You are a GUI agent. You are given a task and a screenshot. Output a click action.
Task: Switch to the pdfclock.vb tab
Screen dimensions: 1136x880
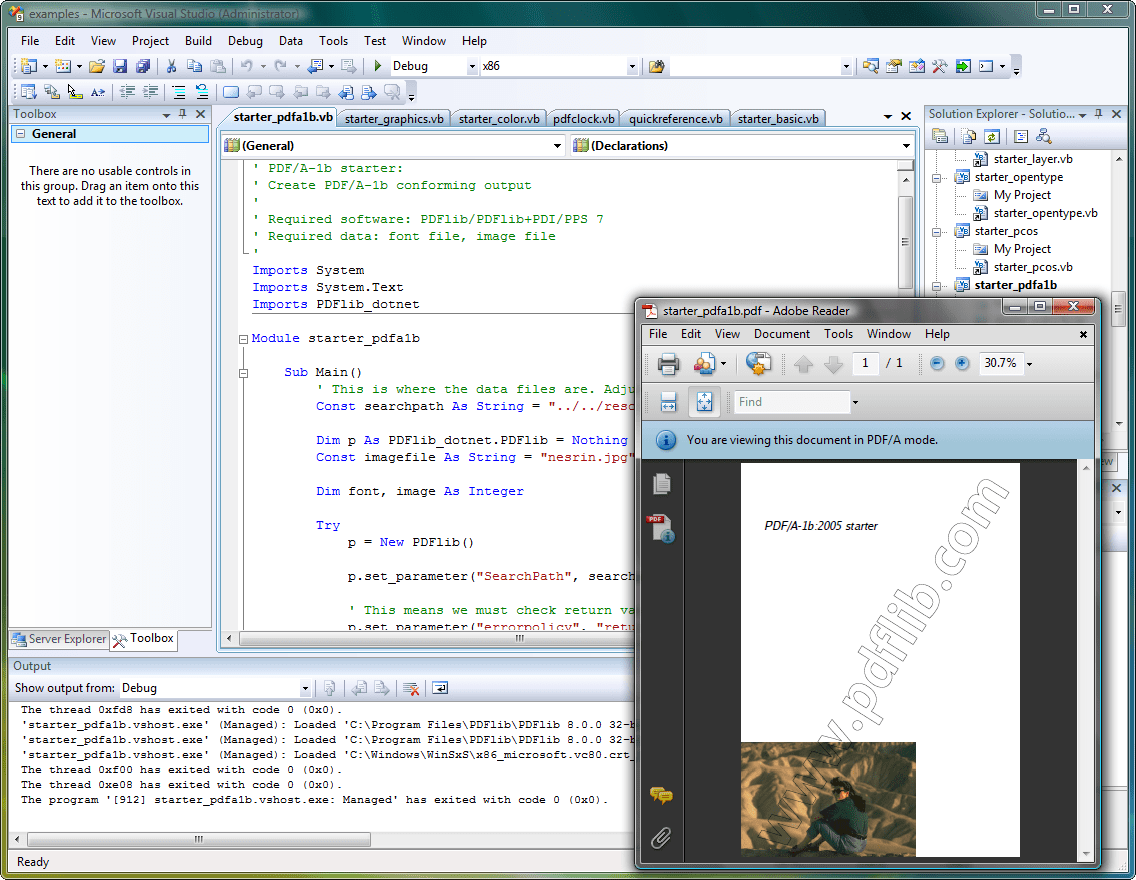pos(583,118)
